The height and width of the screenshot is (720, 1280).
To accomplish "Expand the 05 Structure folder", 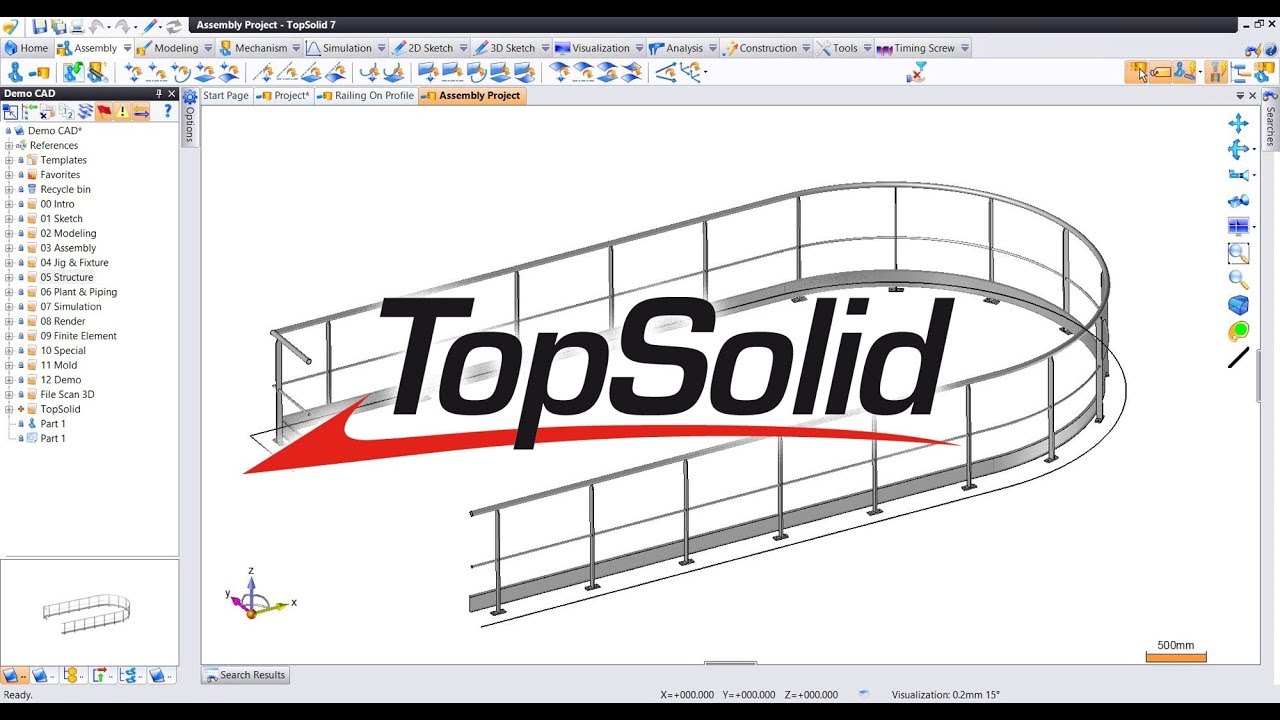I will click(9, 277).
